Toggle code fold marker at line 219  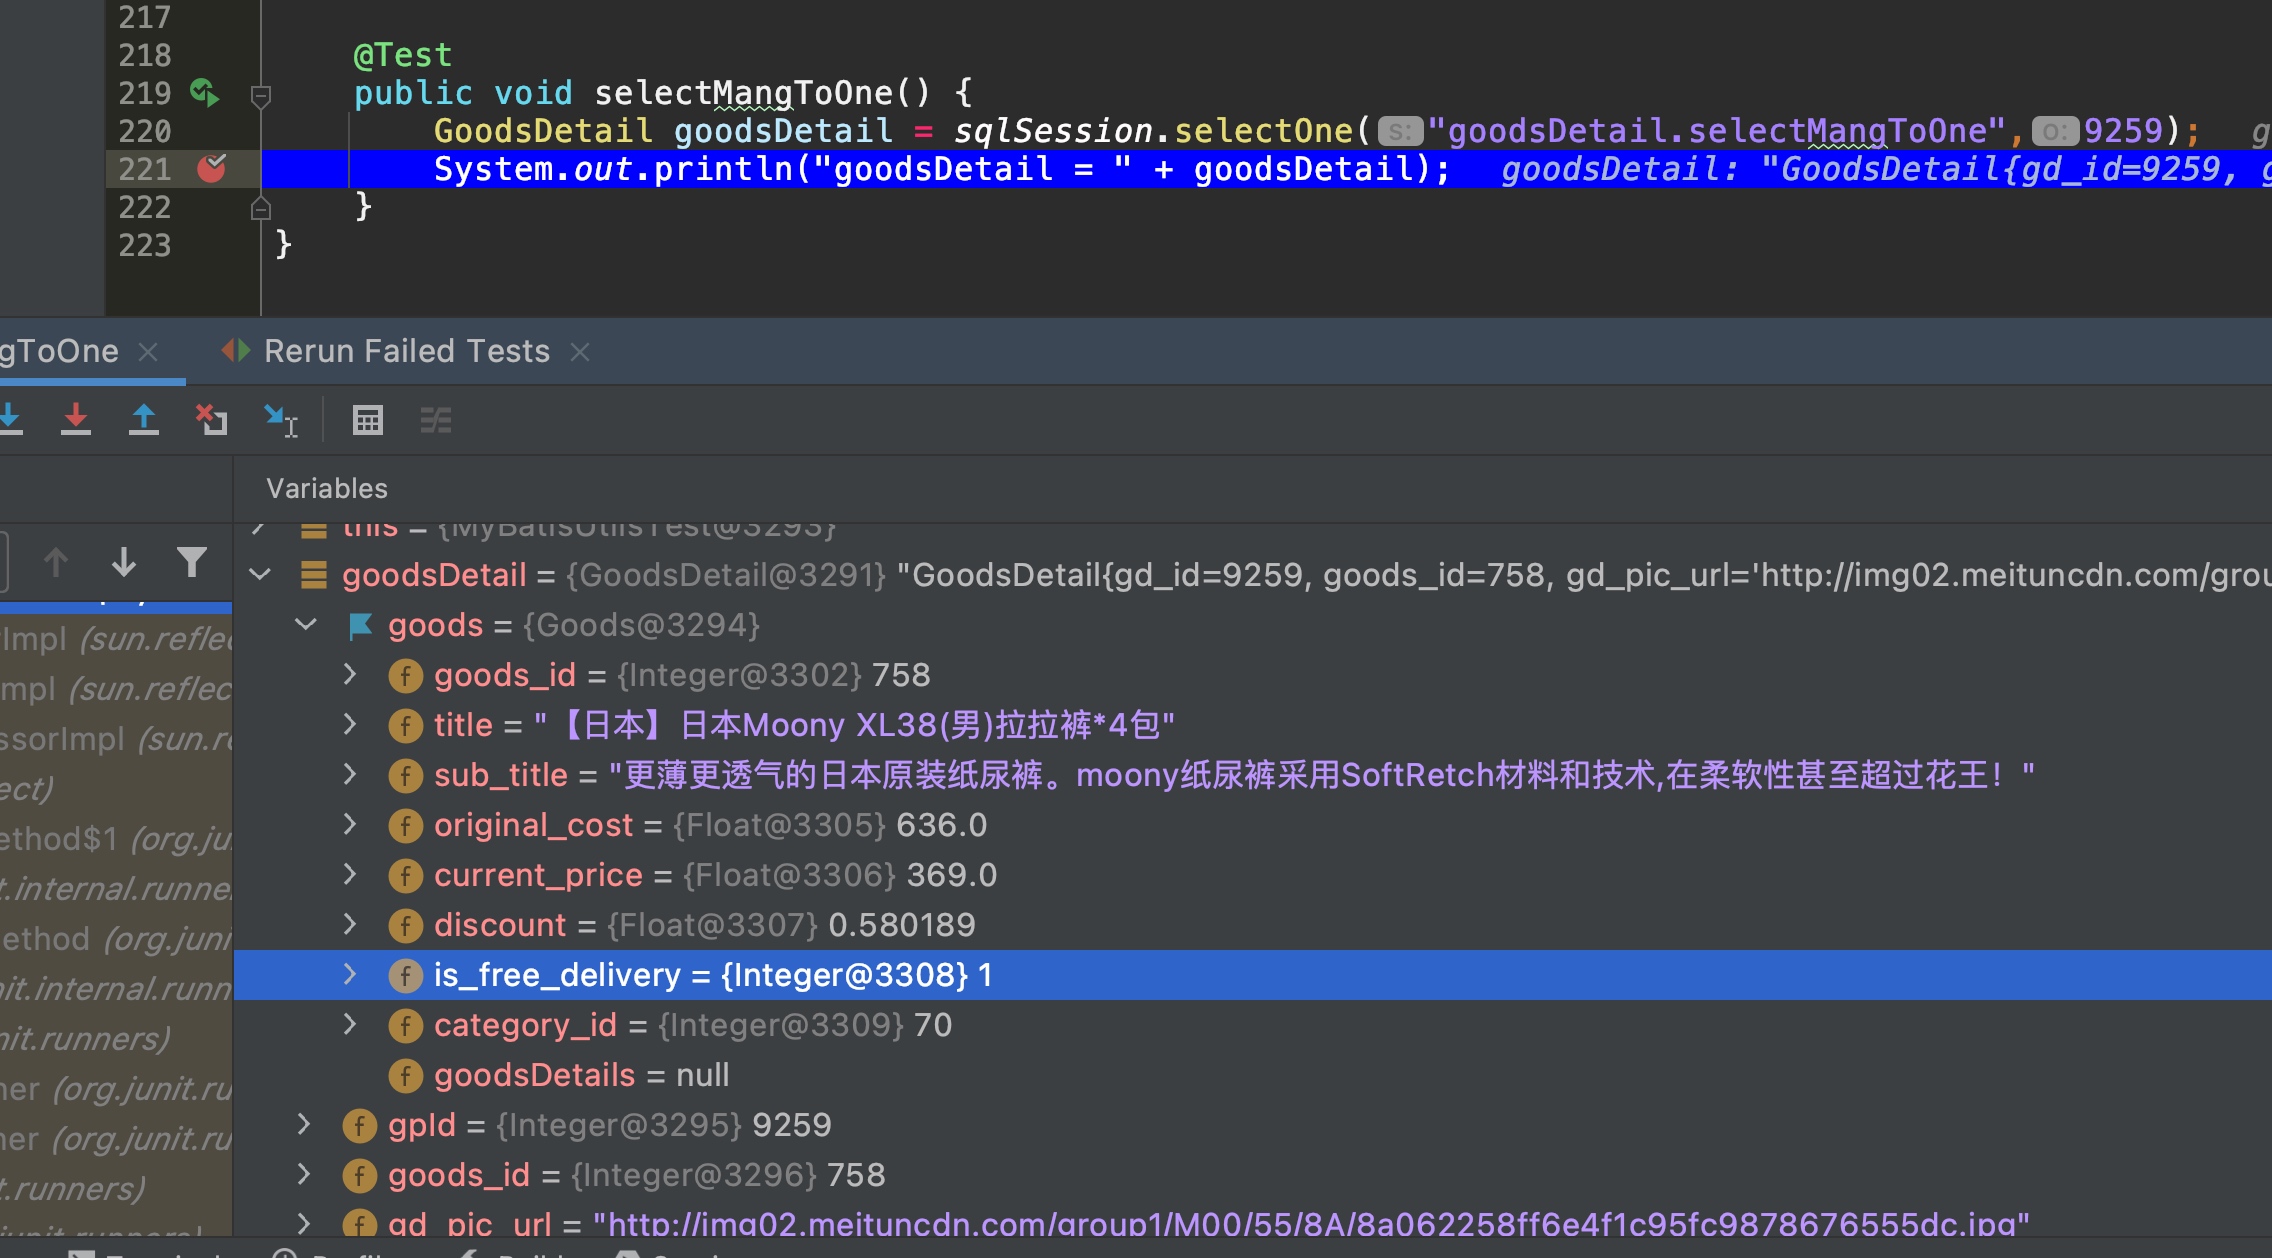(x=261, y=96)
